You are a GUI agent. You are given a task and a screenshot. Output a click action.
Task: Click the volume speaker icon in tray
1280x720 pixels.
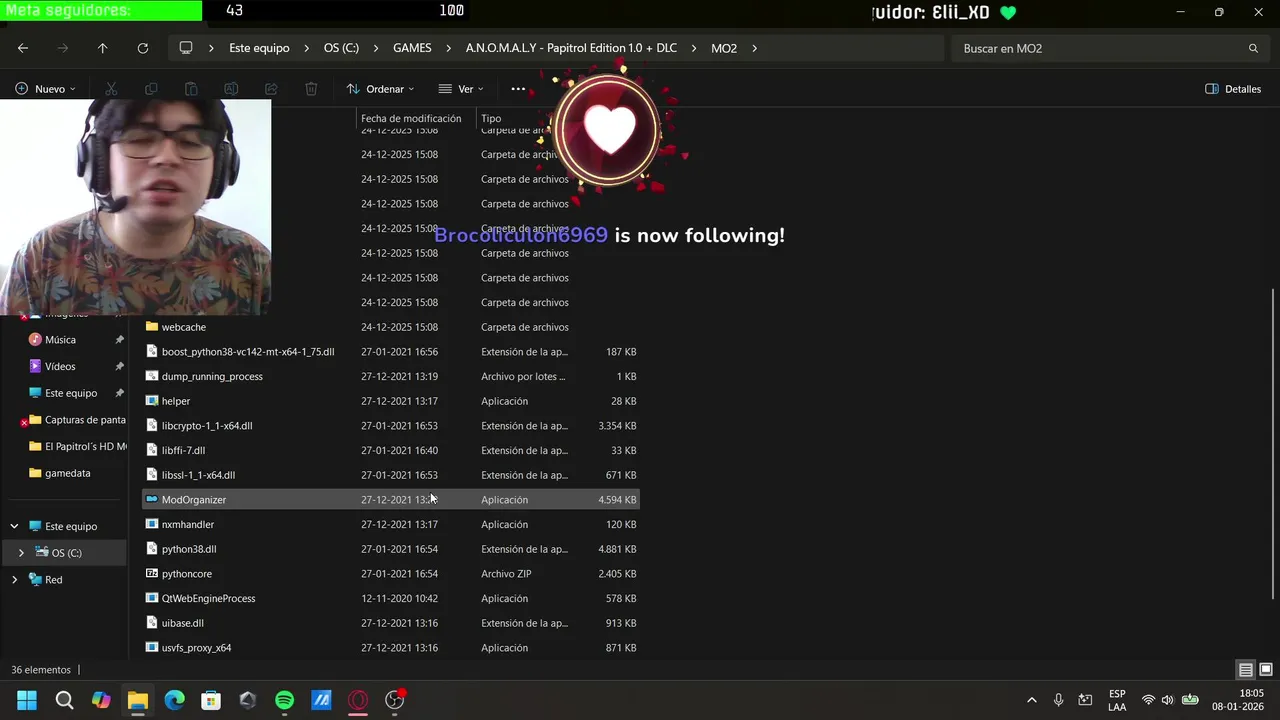coord(1167,700)
